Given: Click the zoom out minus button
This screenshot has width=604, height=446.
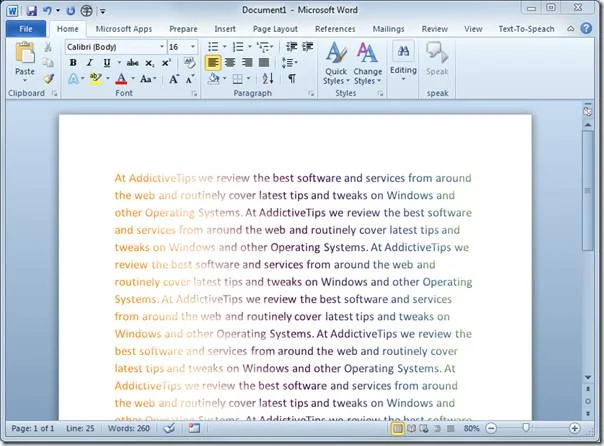Looking at the screenshot, I should click(491, 428).
